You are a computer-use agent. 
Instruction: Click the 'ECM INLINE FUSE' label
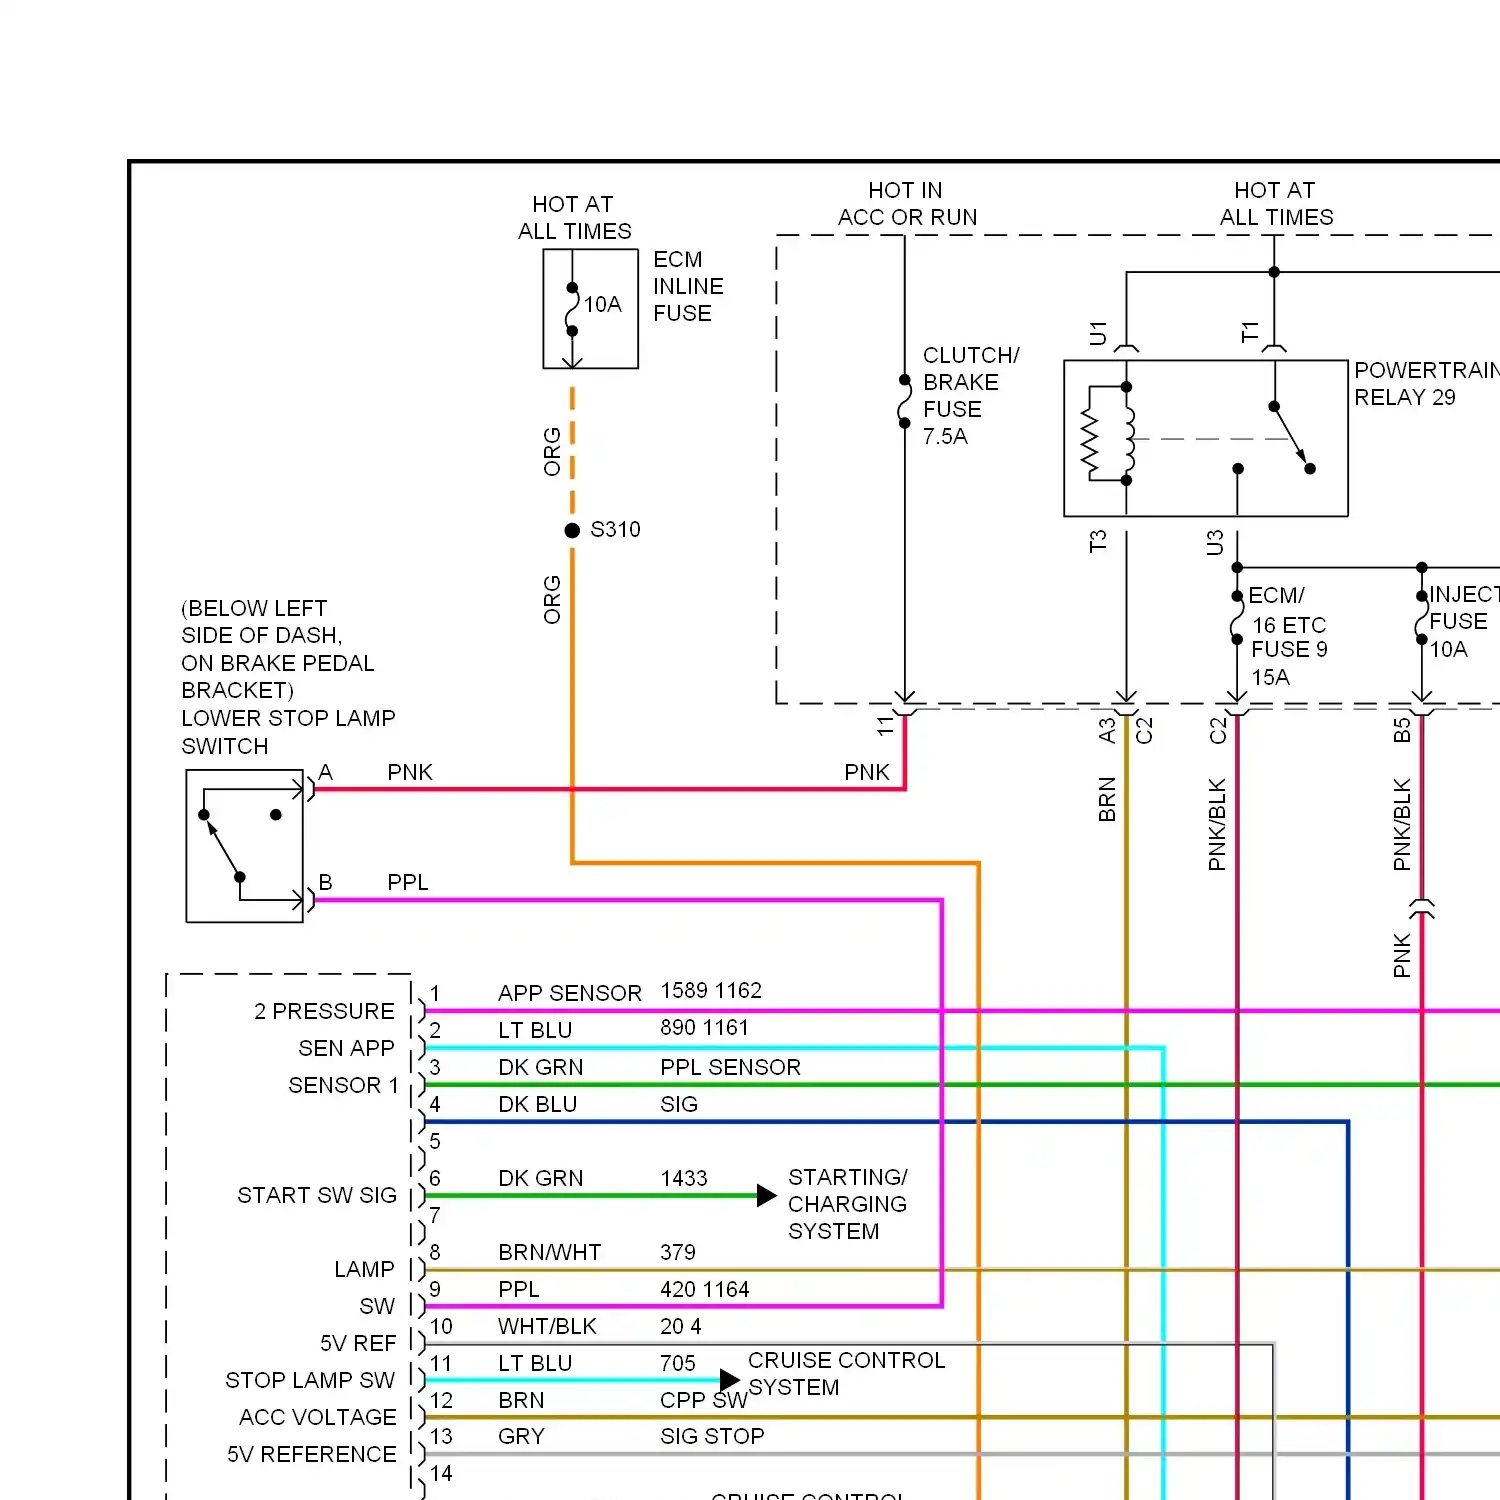click(688, 286)
